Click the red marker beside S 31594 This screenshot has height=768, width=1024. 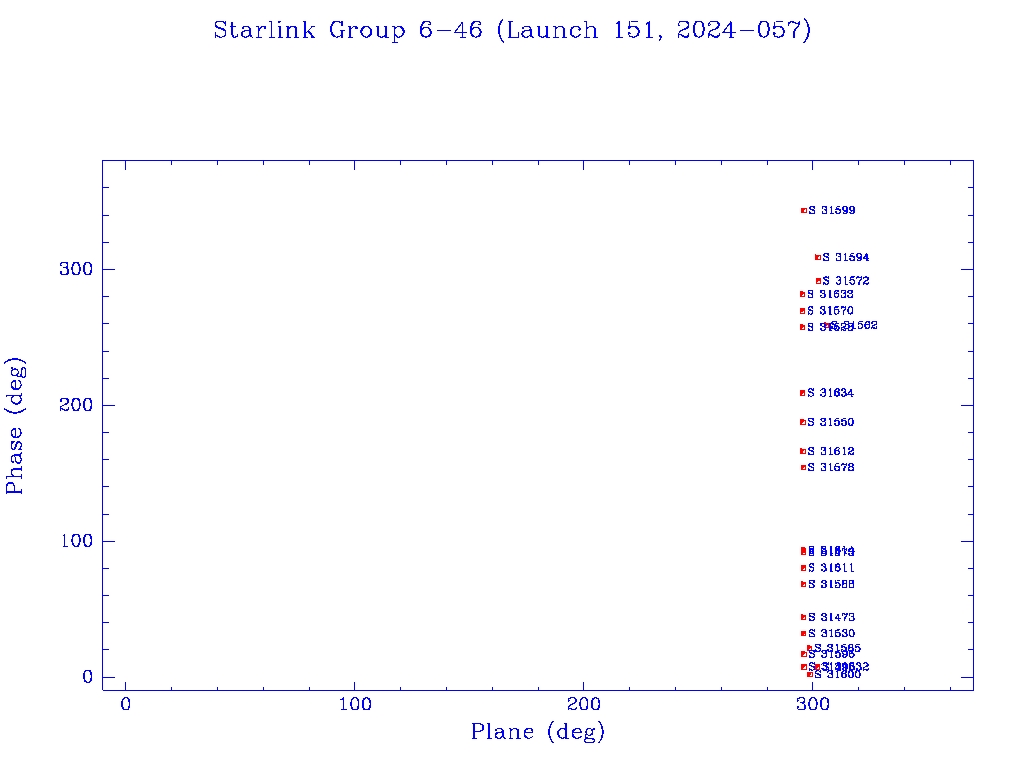(818, 257)
